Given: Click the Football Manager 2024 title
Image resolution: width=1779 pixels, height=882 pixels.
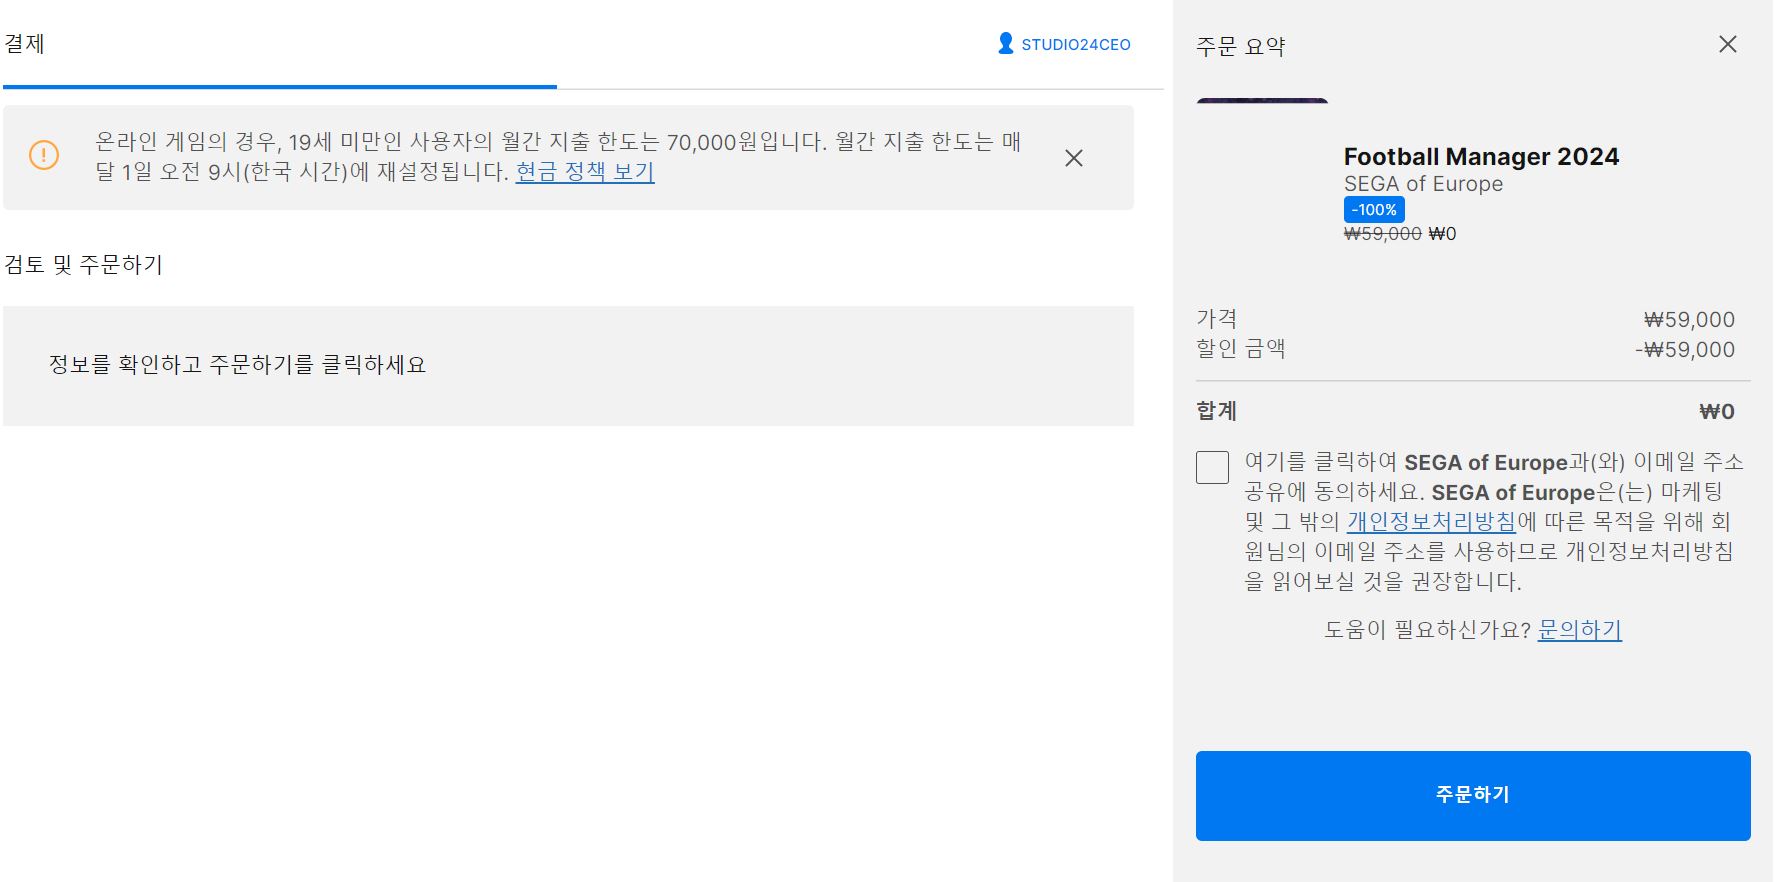Looking at the screenshot, I should point(1481,157).
